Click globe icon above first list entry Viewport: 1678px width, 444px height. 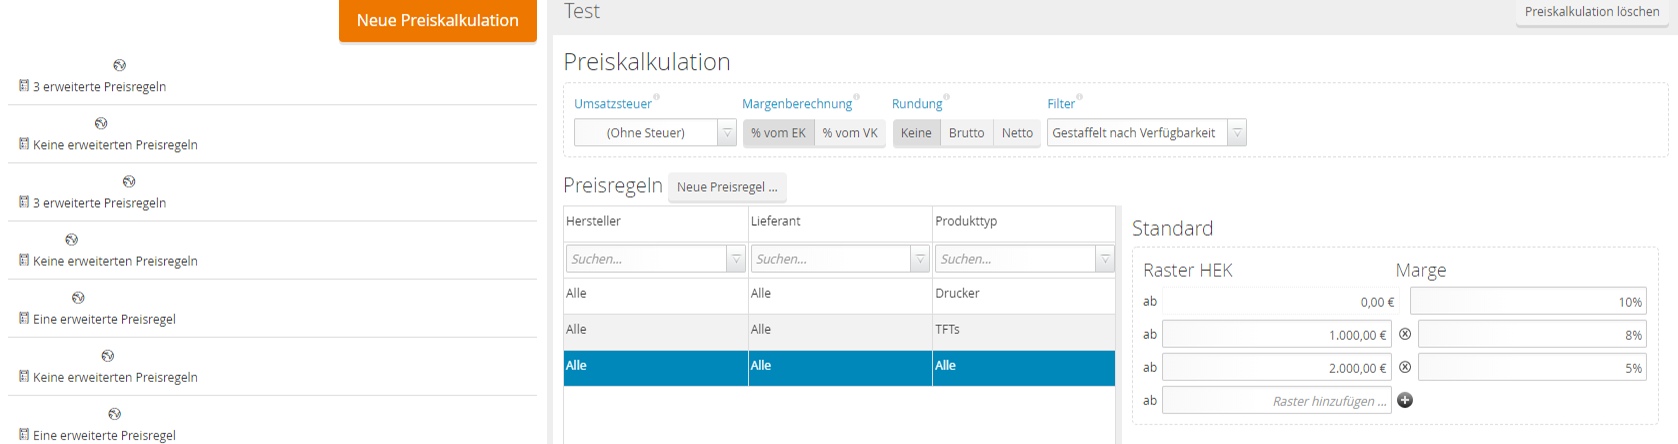(x=120, y=65)
